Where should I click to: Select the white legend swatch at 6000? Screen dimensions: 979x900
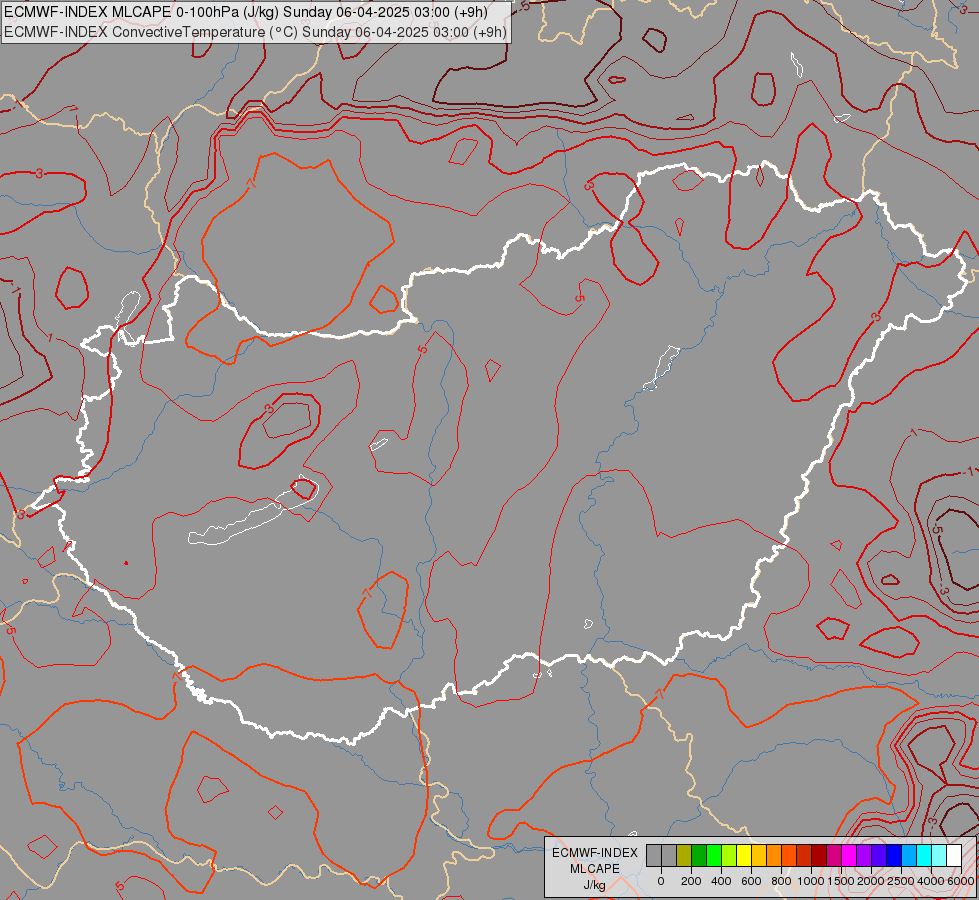point(953,856)
